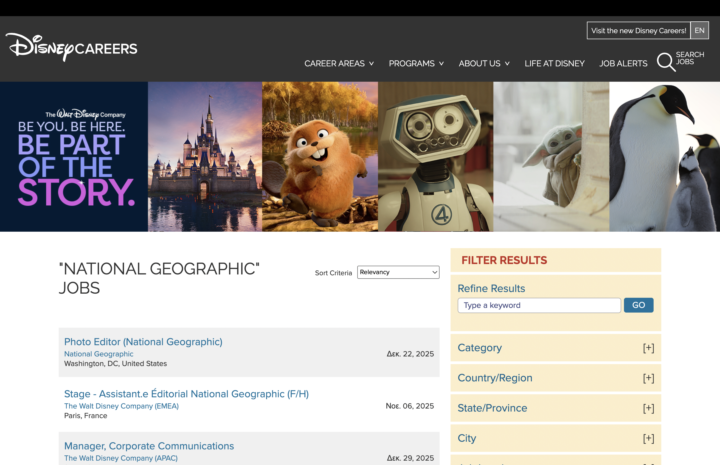This screenshot has height=465, width=720.
Task: Click the robot number 4 banner image
Action: coord(436,157)
